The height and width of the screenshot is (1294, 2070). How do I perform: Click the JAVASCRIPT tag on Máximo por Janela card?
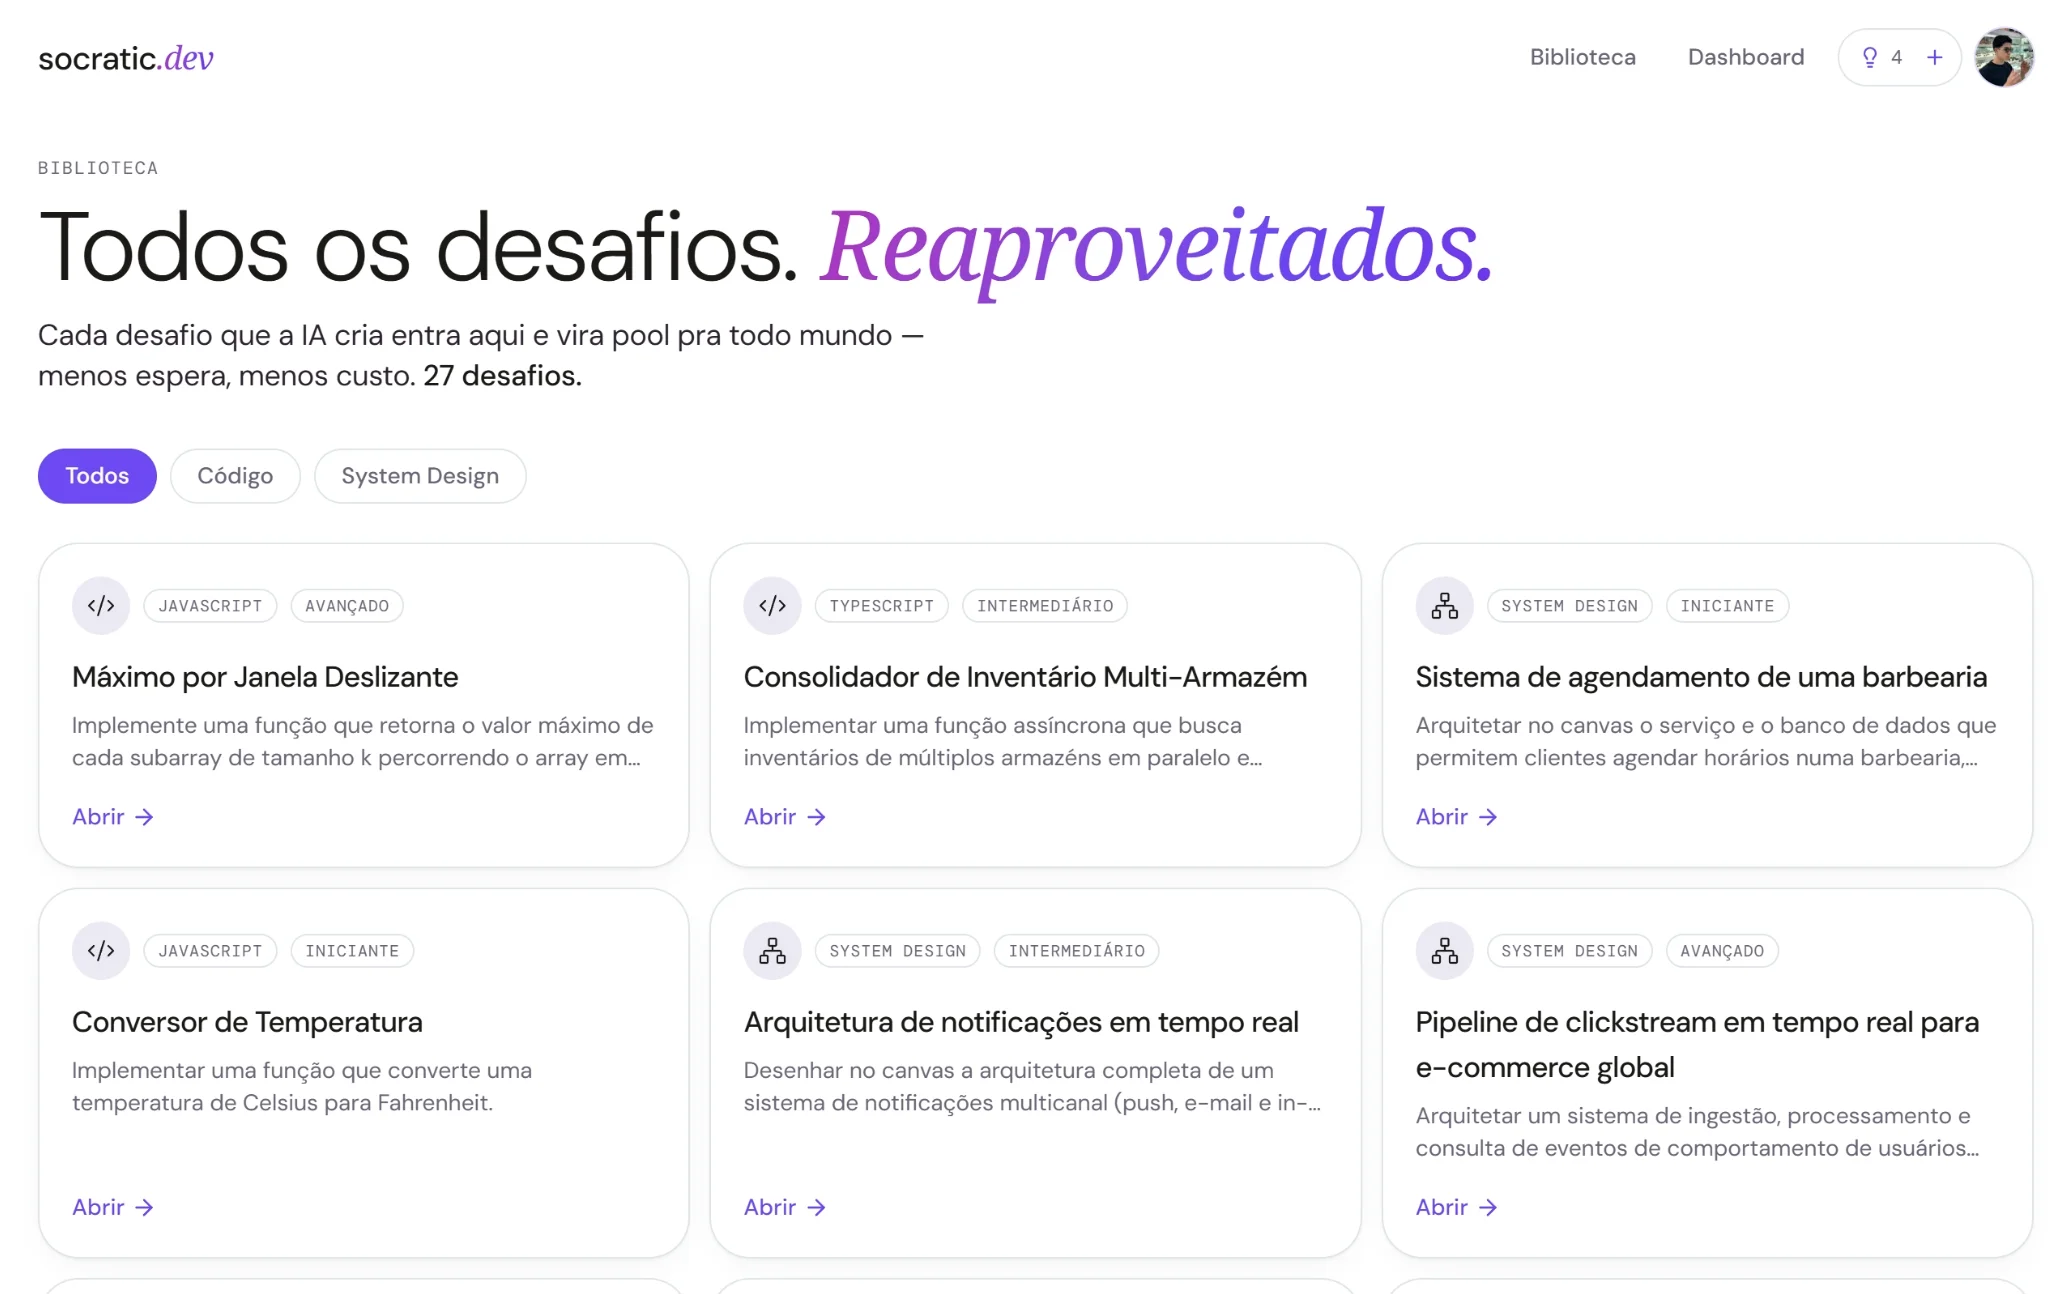click(x=210, y=606)
